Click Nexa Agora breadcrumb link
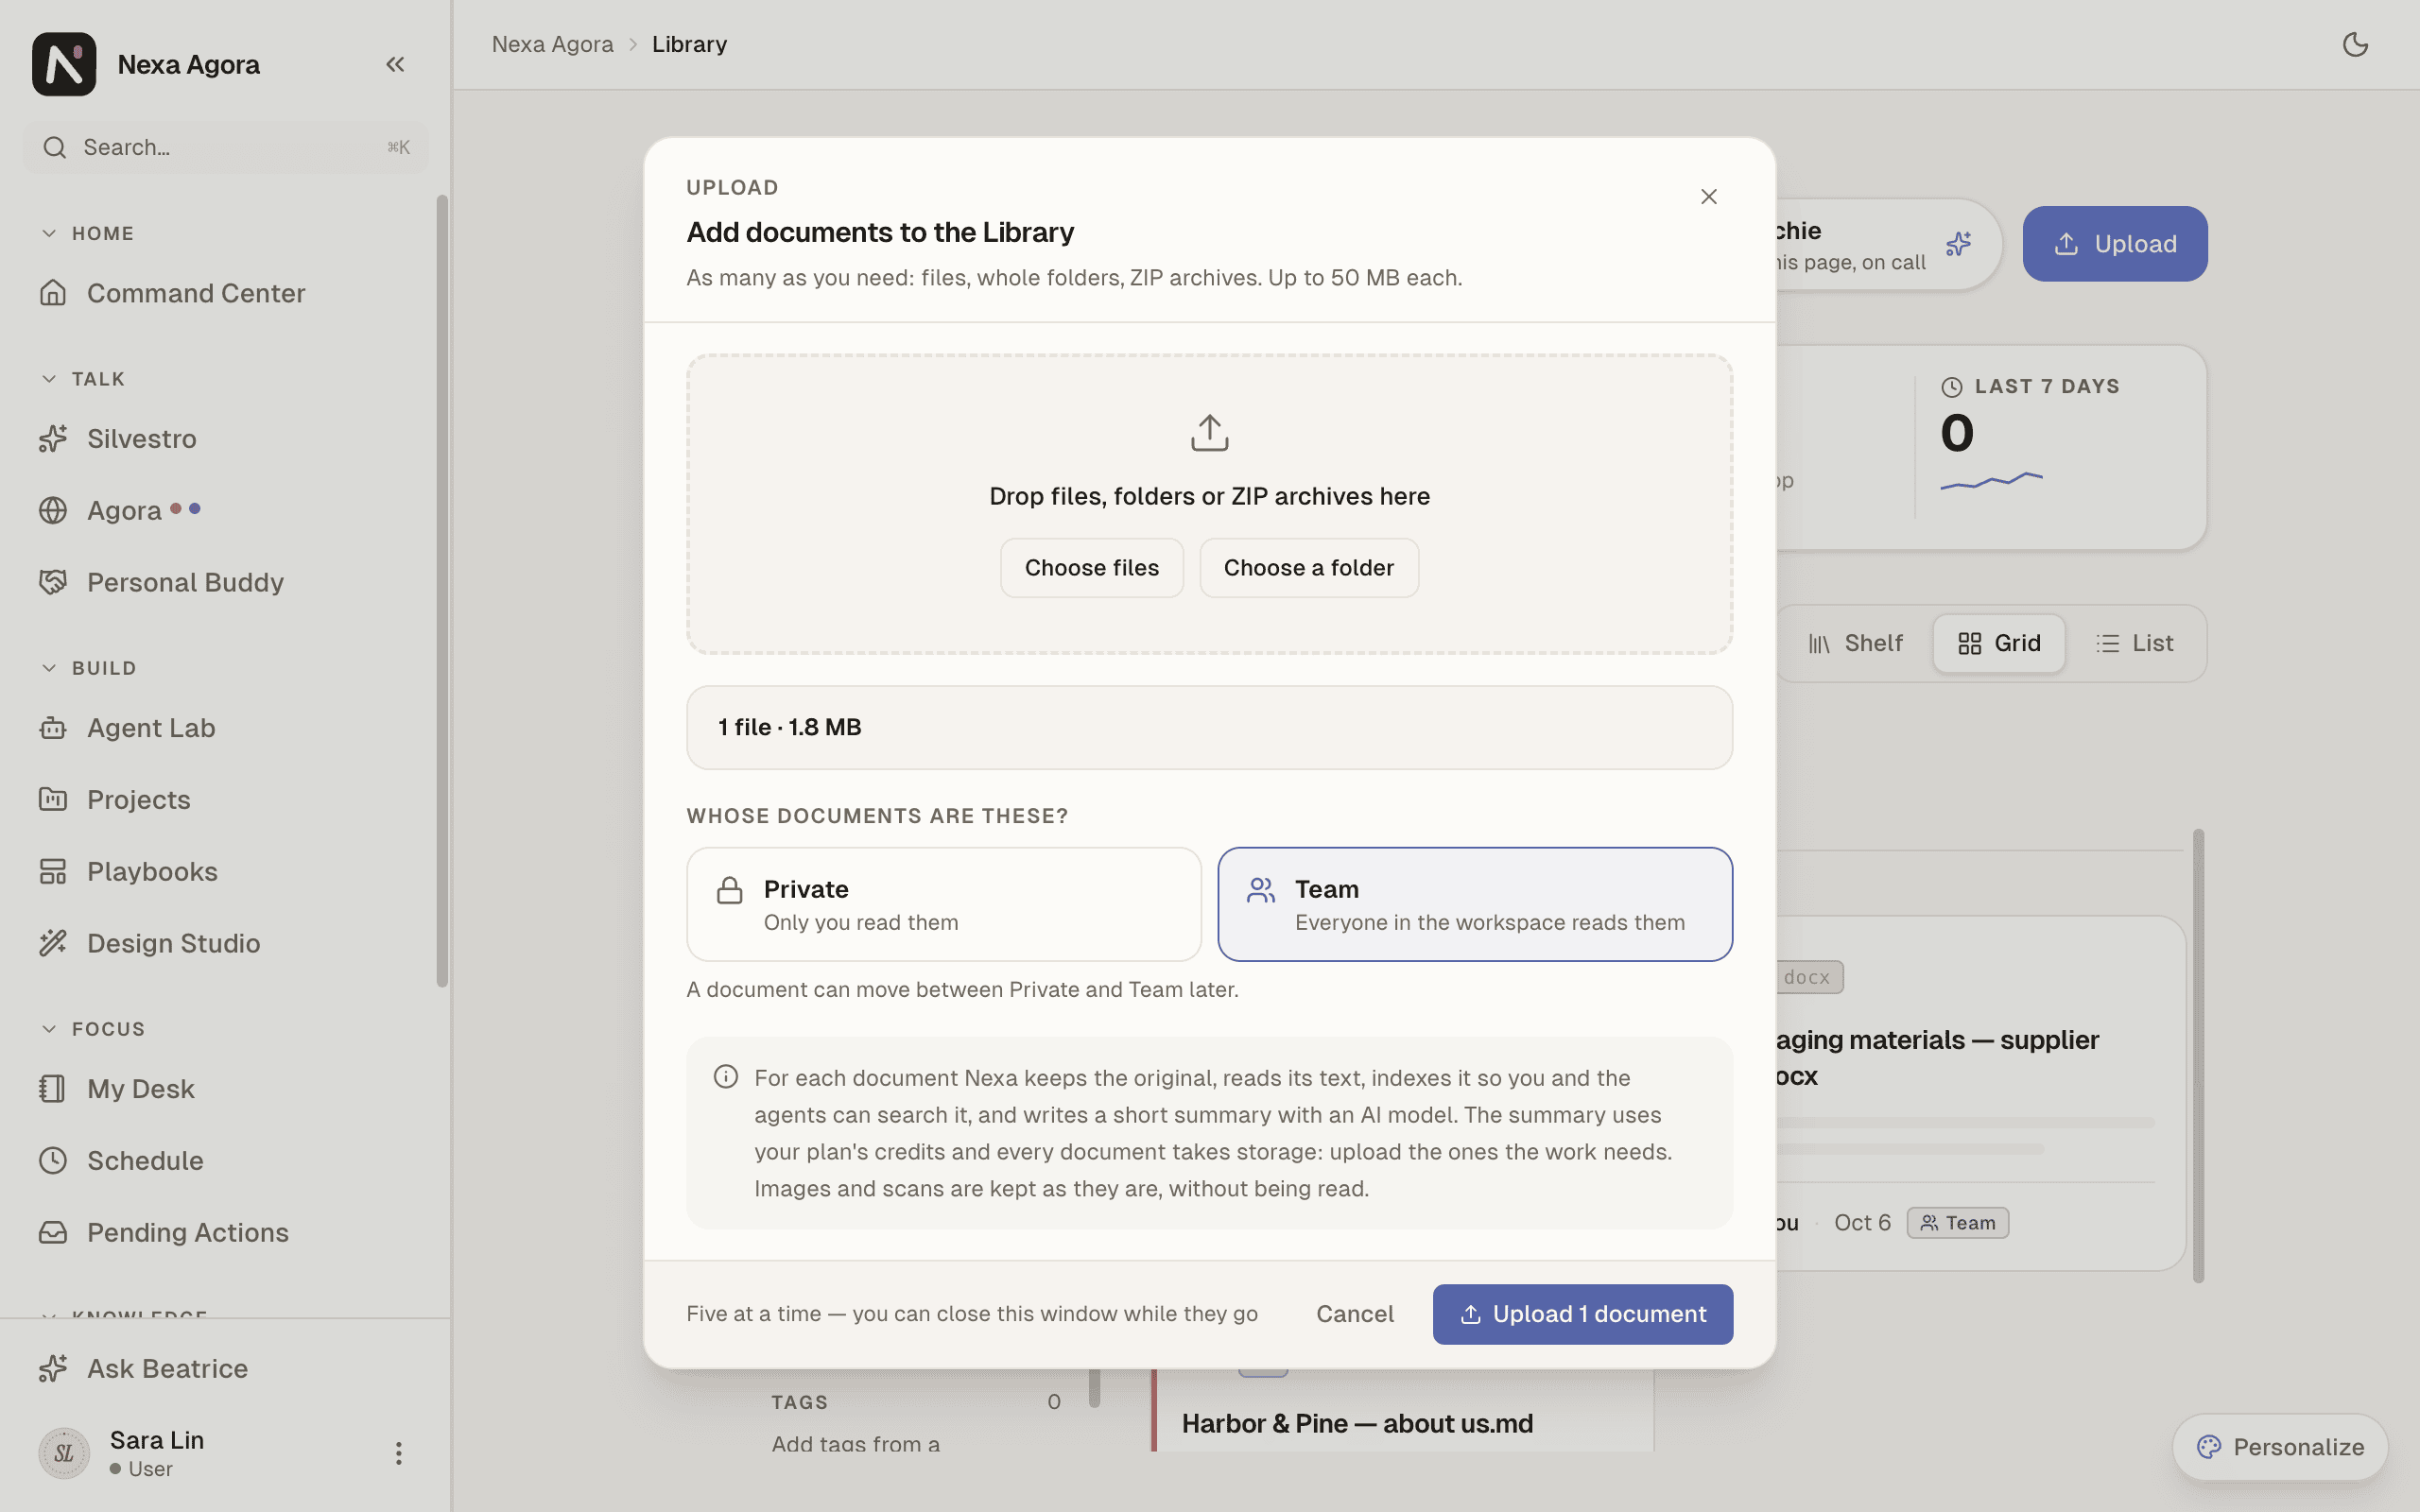The width and height of the screenshot is (2420, 1512). coord(552,45)
